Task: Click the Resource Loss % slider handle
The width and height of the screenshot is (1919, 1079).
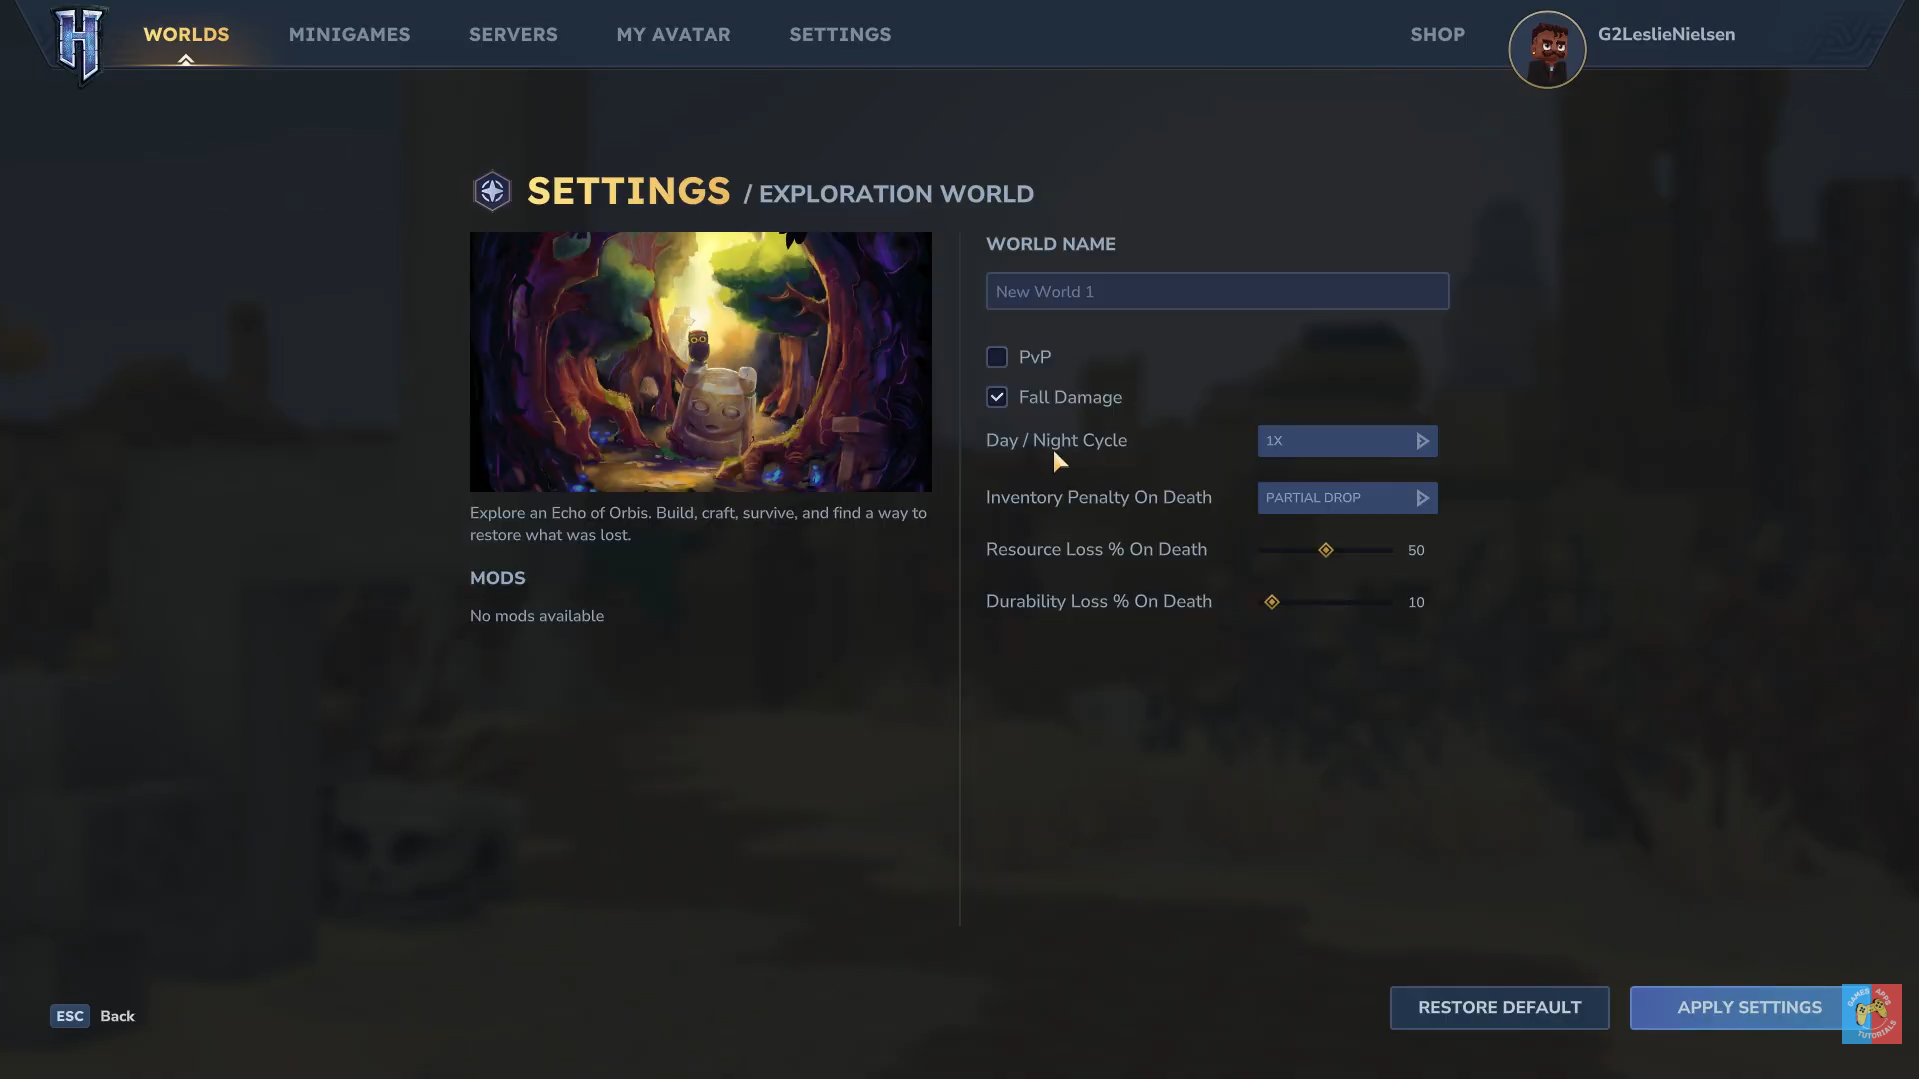Action: tap(1325, 550)
